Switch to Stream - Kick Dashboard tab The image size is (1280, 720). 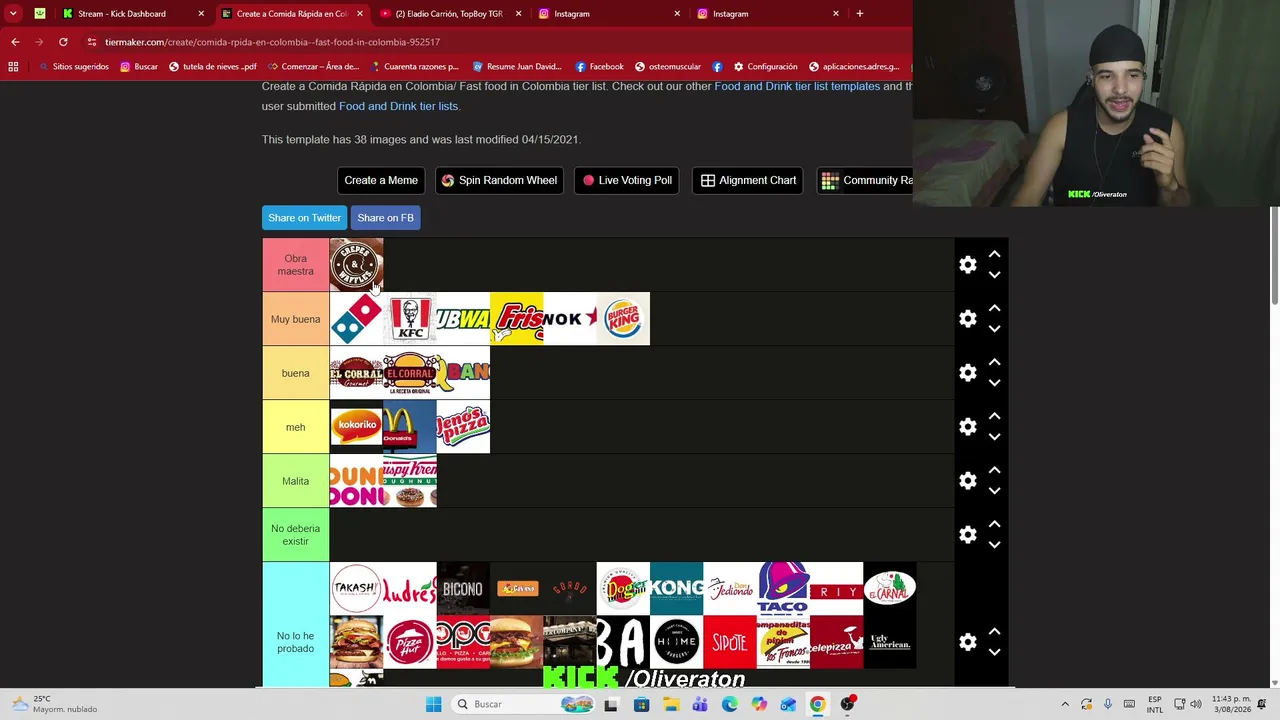click(132, 14)
